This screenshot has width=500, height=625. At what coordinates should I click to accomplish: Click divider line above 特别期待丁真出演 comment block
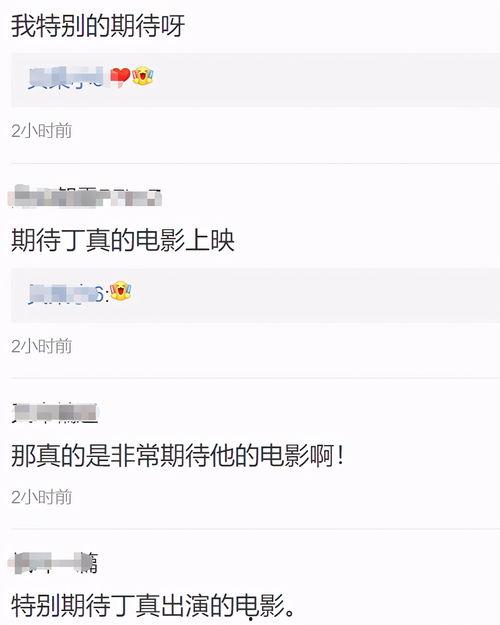coord(255,529)
